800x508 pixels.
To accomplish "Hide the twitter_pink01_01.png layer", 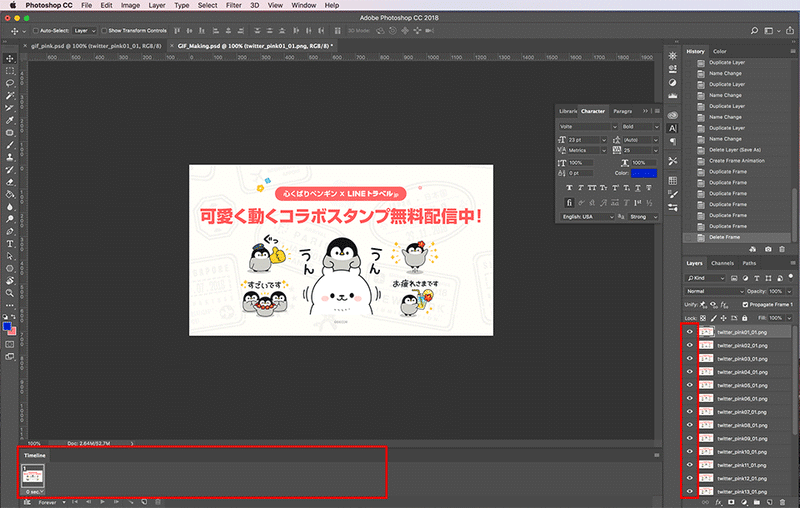I will click(690, 332).
